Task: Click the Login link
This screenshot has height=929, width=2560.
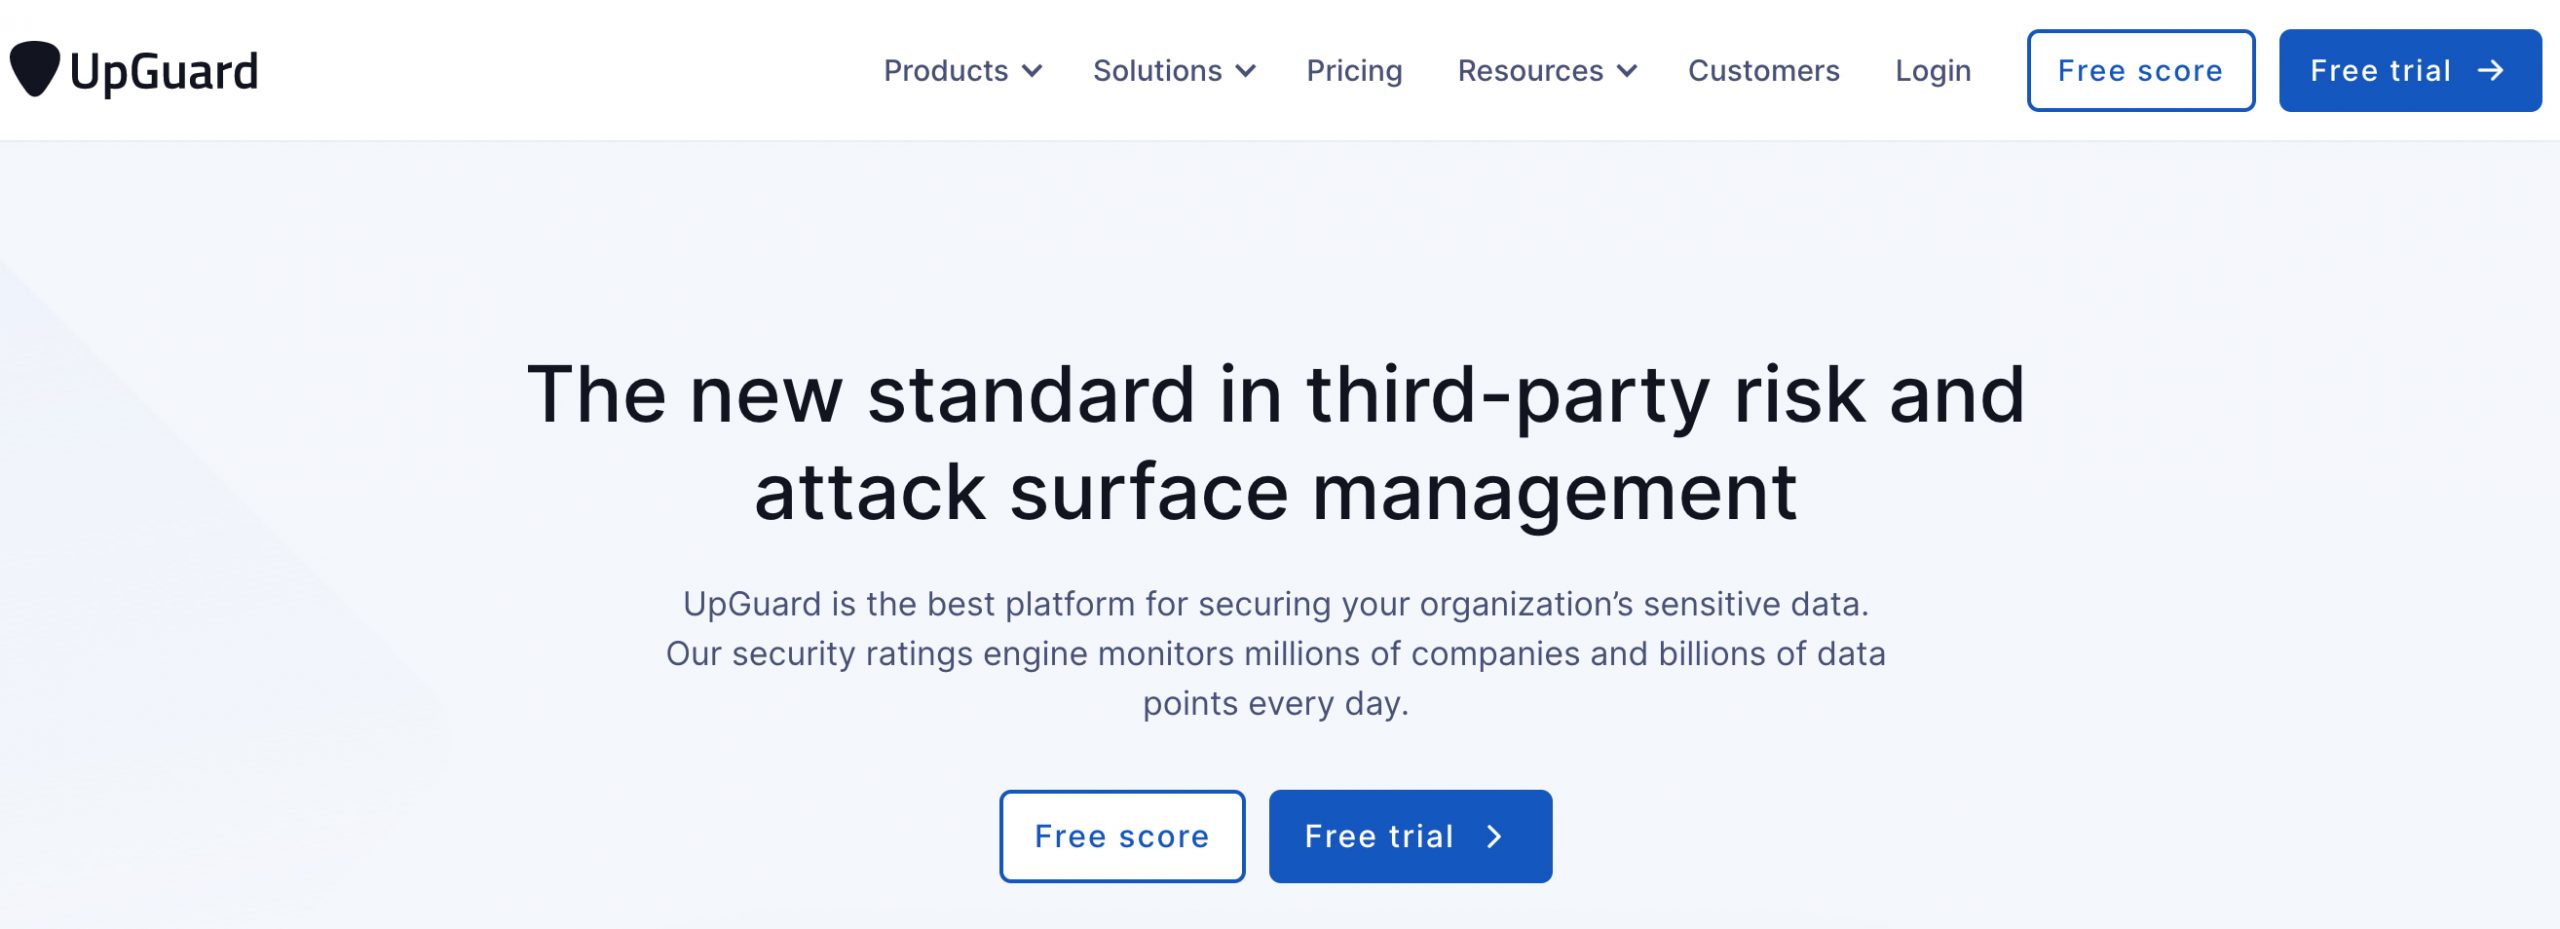Action: tap(1932, 71)
